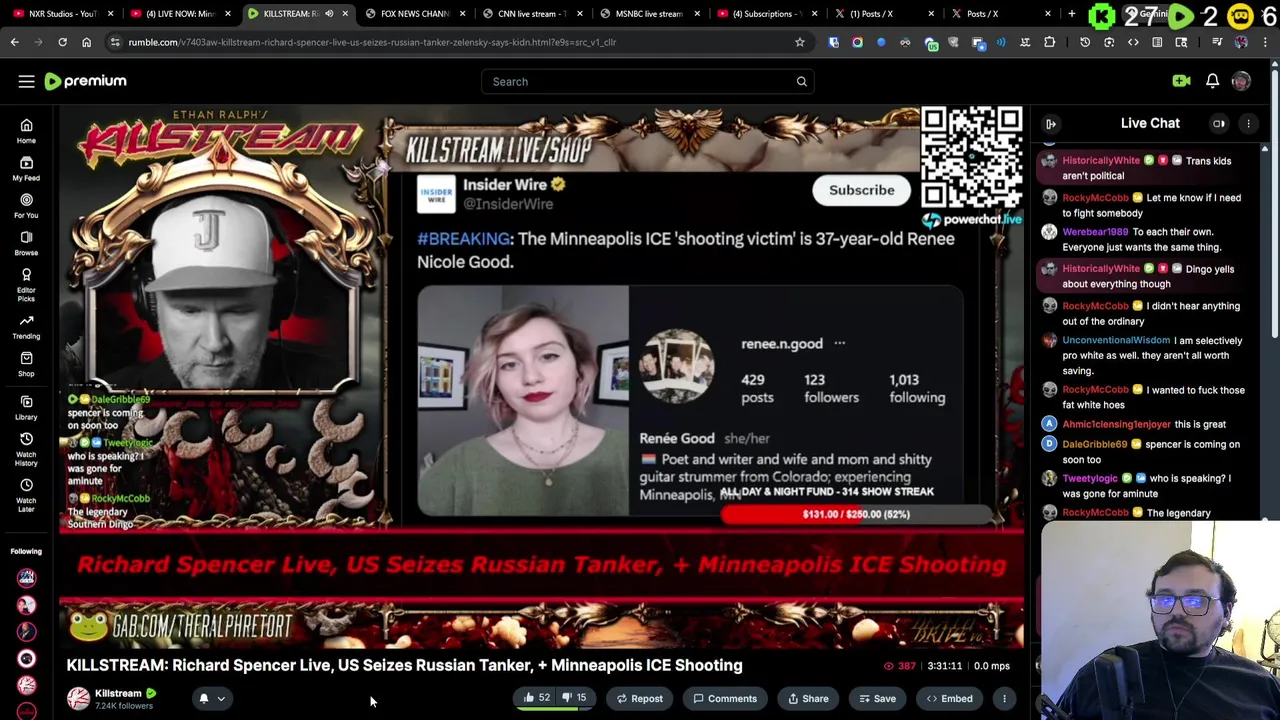Click the stream duration 3:31:11
The width and height of the screenshot is (1280, 720).
point(945,666)
